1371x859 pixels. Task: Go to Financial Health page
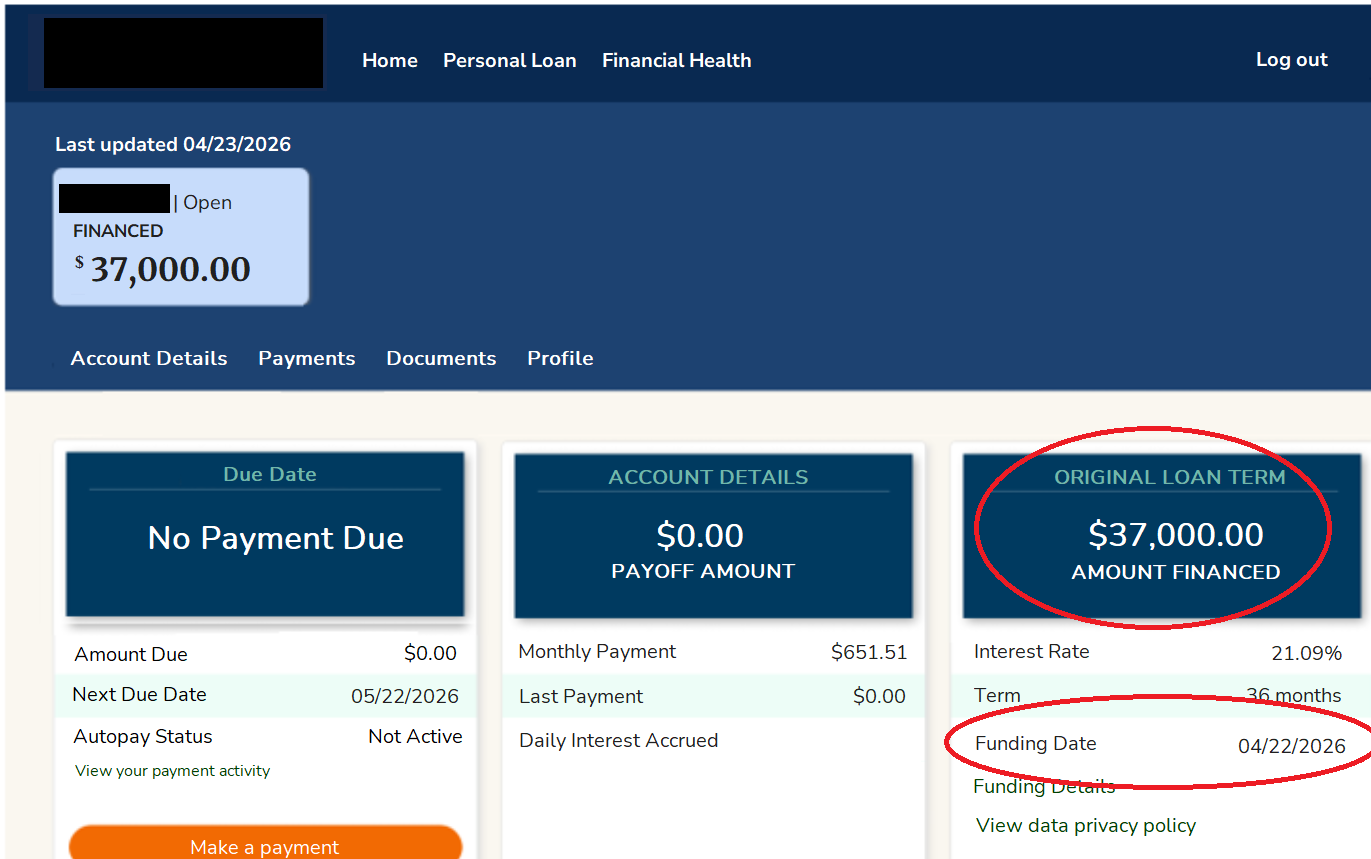(x=676, y=60)
